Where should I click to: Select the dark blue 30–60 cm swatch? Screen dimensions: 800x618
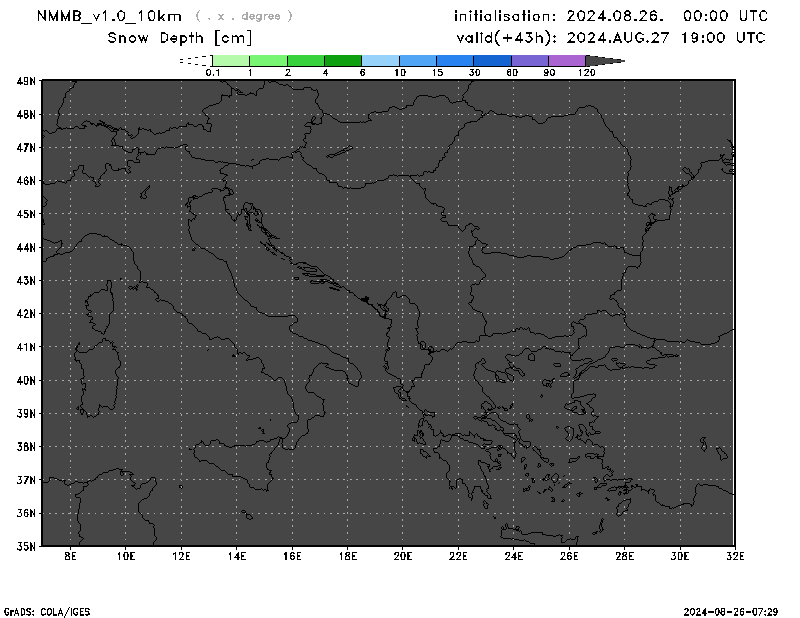[x=492, y=61]
